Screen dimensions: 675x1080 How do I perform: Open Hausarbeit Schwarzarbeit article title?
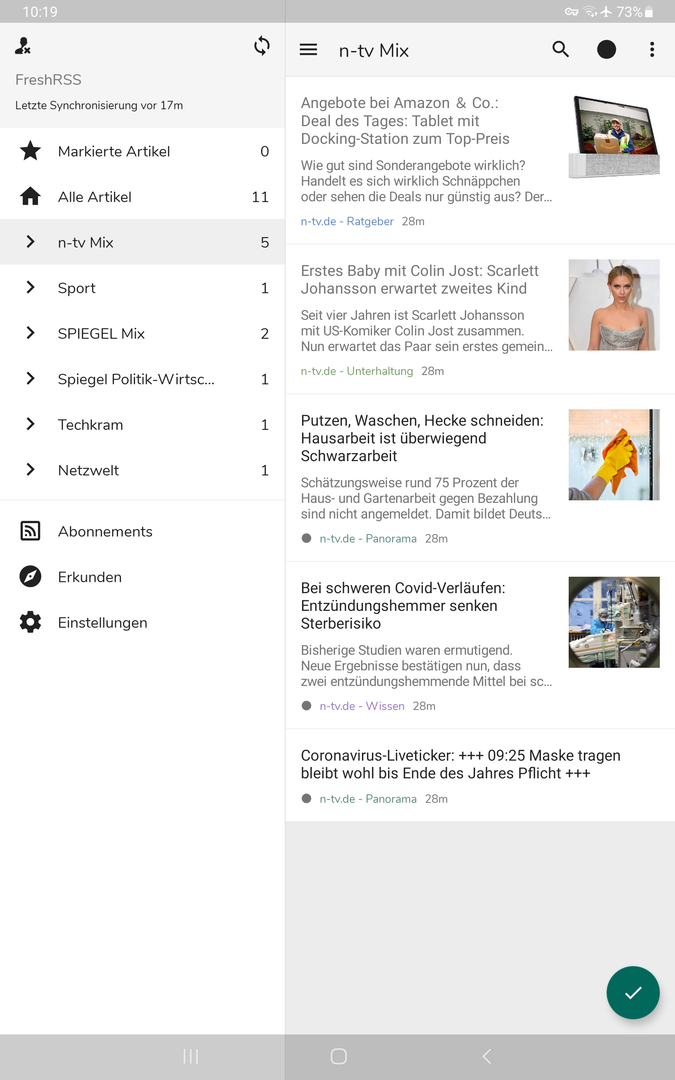pyautogui.click(x=422, y=438)
